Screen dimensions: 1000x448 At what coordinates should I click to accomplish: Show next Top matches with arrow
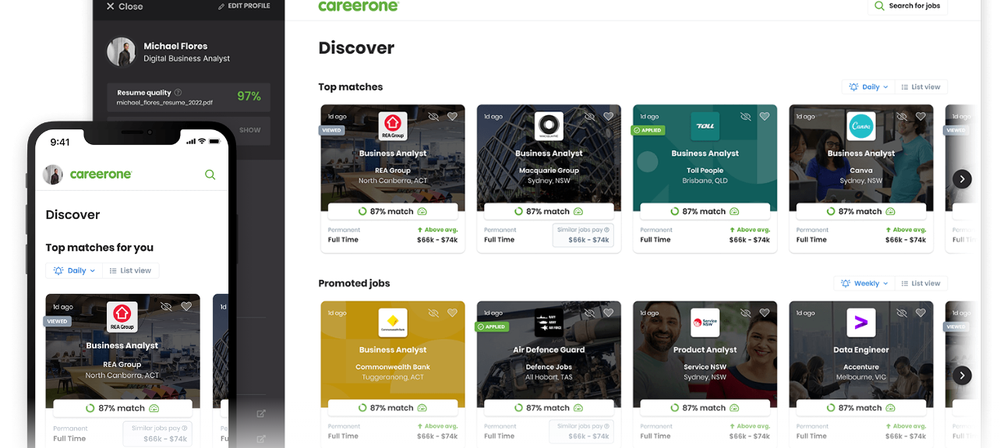click(x=962, y=179)
